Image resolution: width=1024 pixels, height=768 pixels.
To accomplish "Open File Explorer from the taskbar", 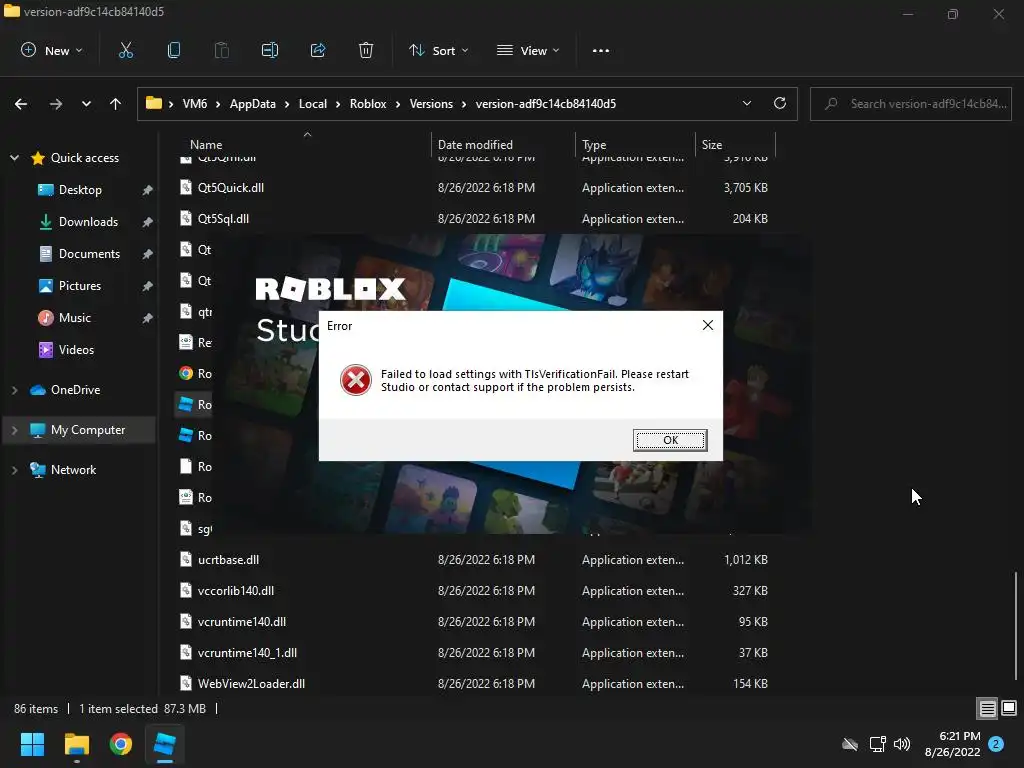I will click(x=76, y=744).
